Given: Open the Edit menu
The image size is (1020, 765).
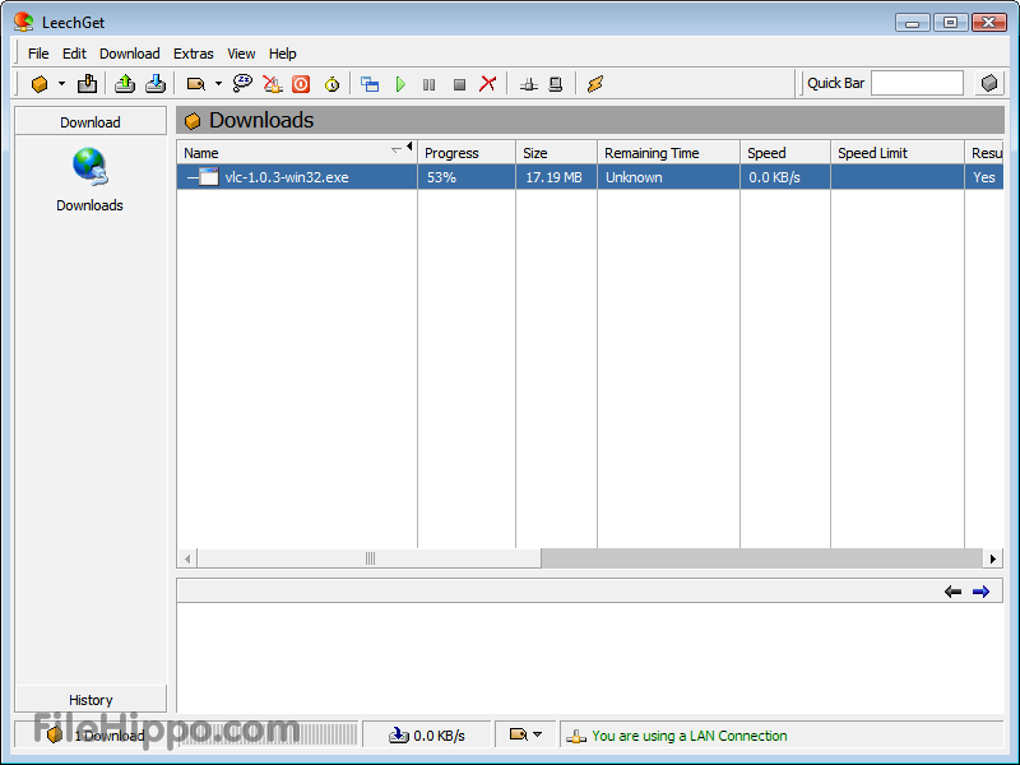Looking at the screenshot, I should pyautogui.click(x=74, y=53).
